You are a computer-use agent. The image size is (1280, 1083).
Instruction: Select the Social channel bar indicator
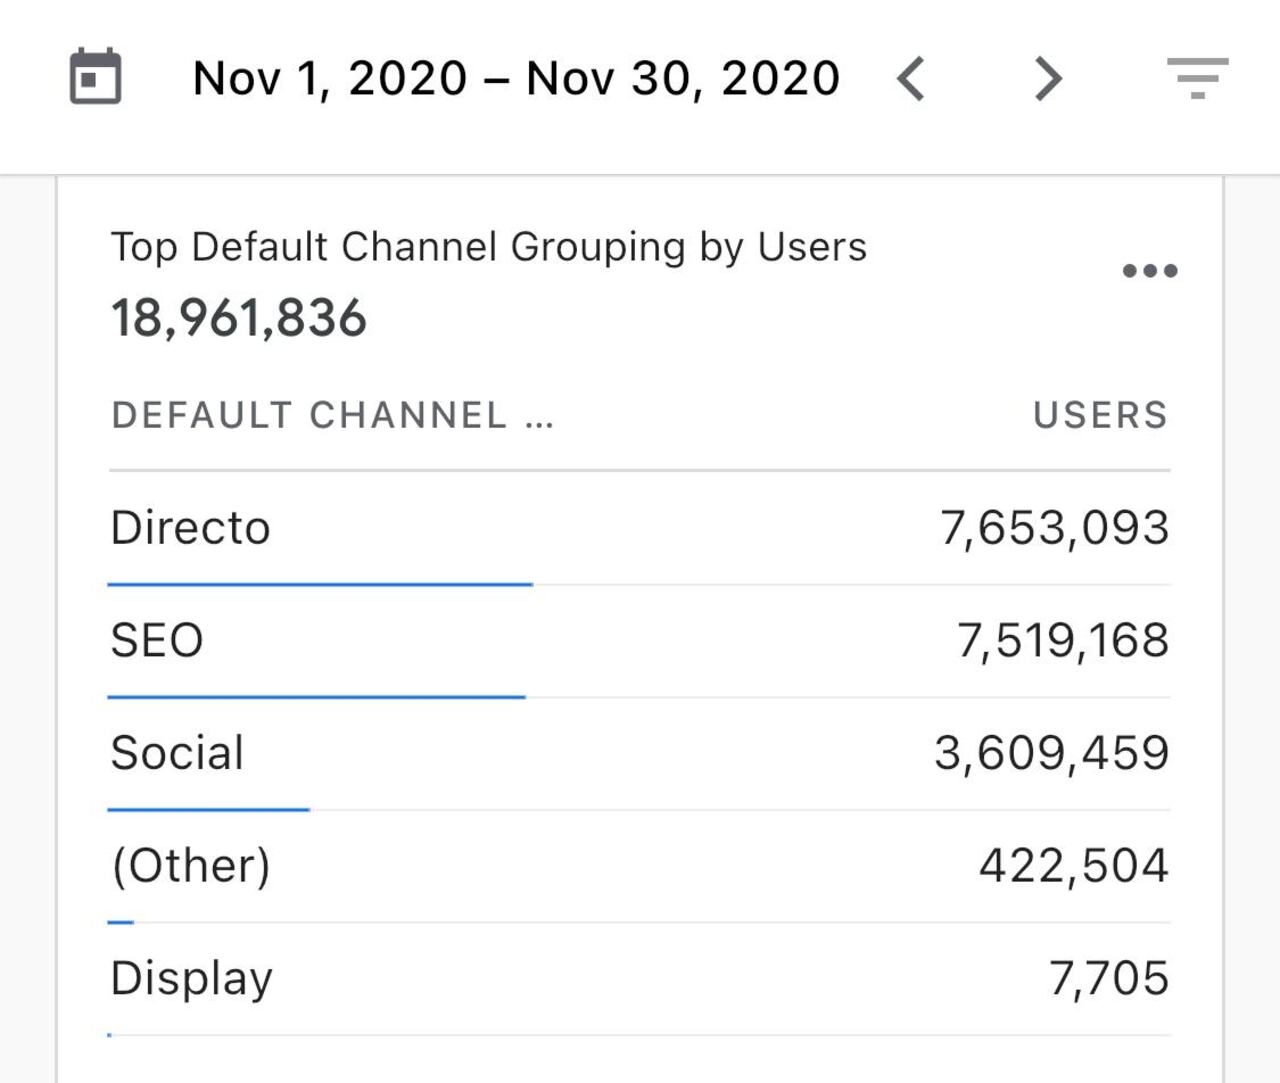point(208,807)
